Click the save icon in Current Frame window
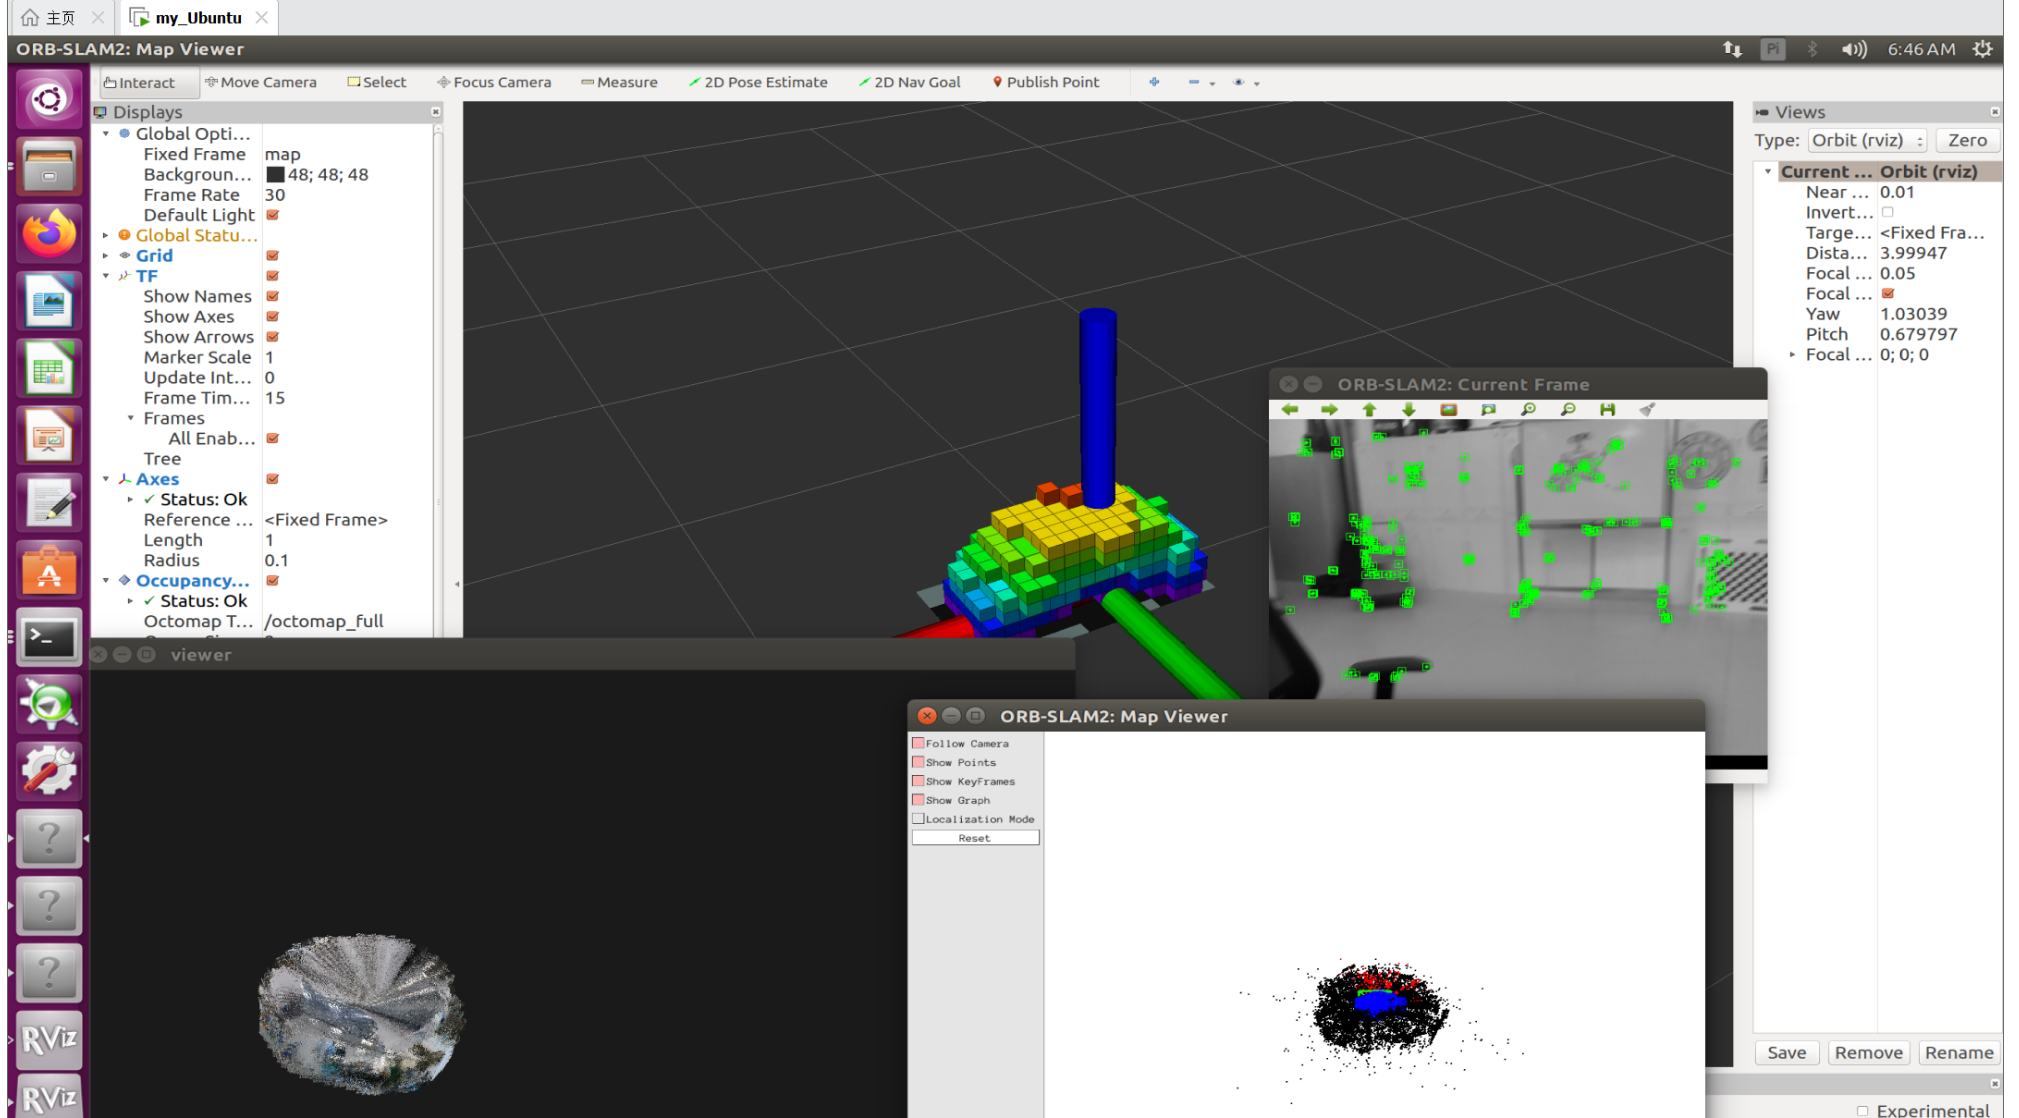Screen dimensions: 2019x1118 [x=1609, y=409]
